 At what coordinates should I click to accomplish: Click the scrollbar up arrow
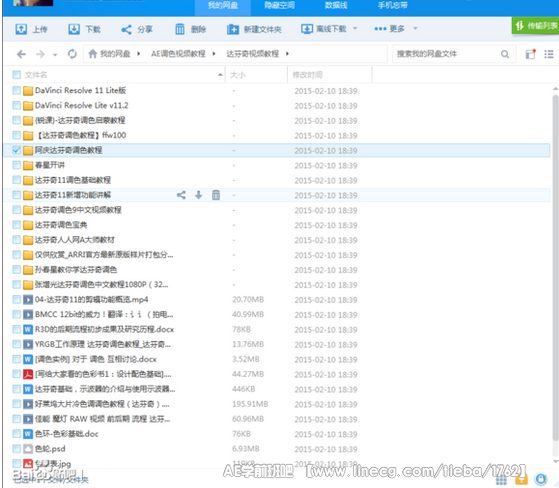[x=555, y=89]
